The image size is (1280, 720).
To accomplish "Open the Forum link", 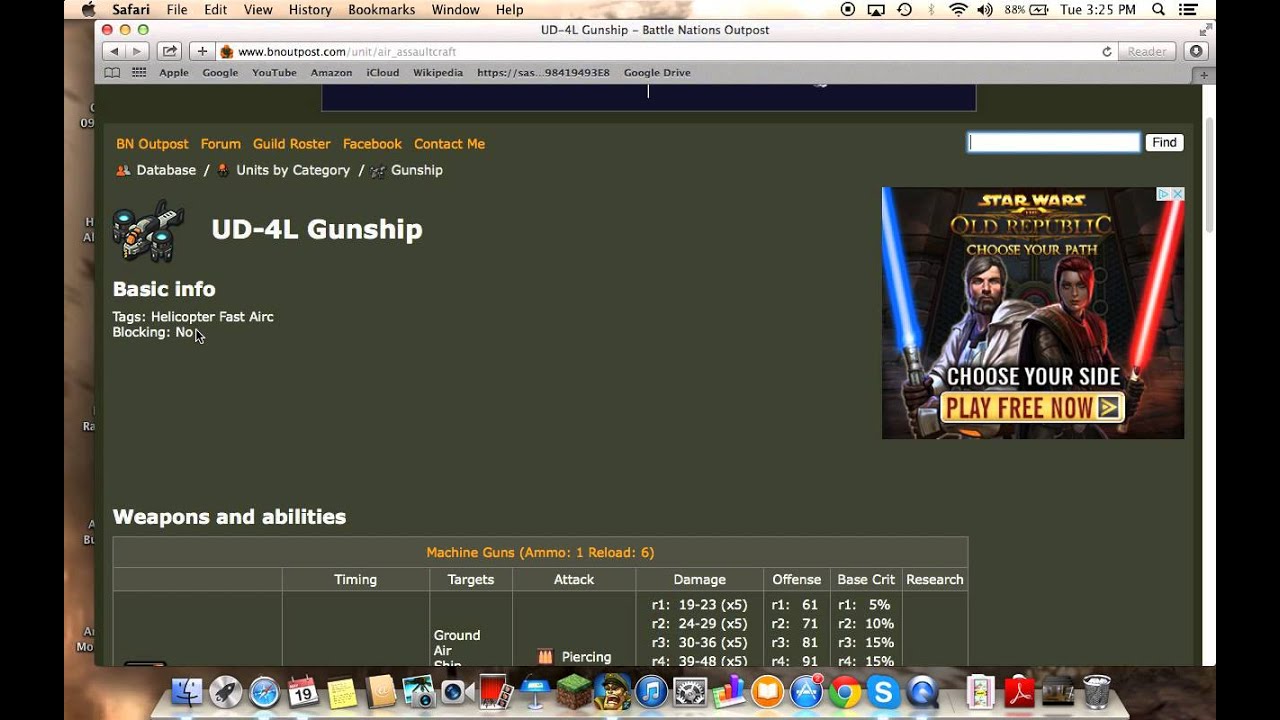I will [221, 144].
